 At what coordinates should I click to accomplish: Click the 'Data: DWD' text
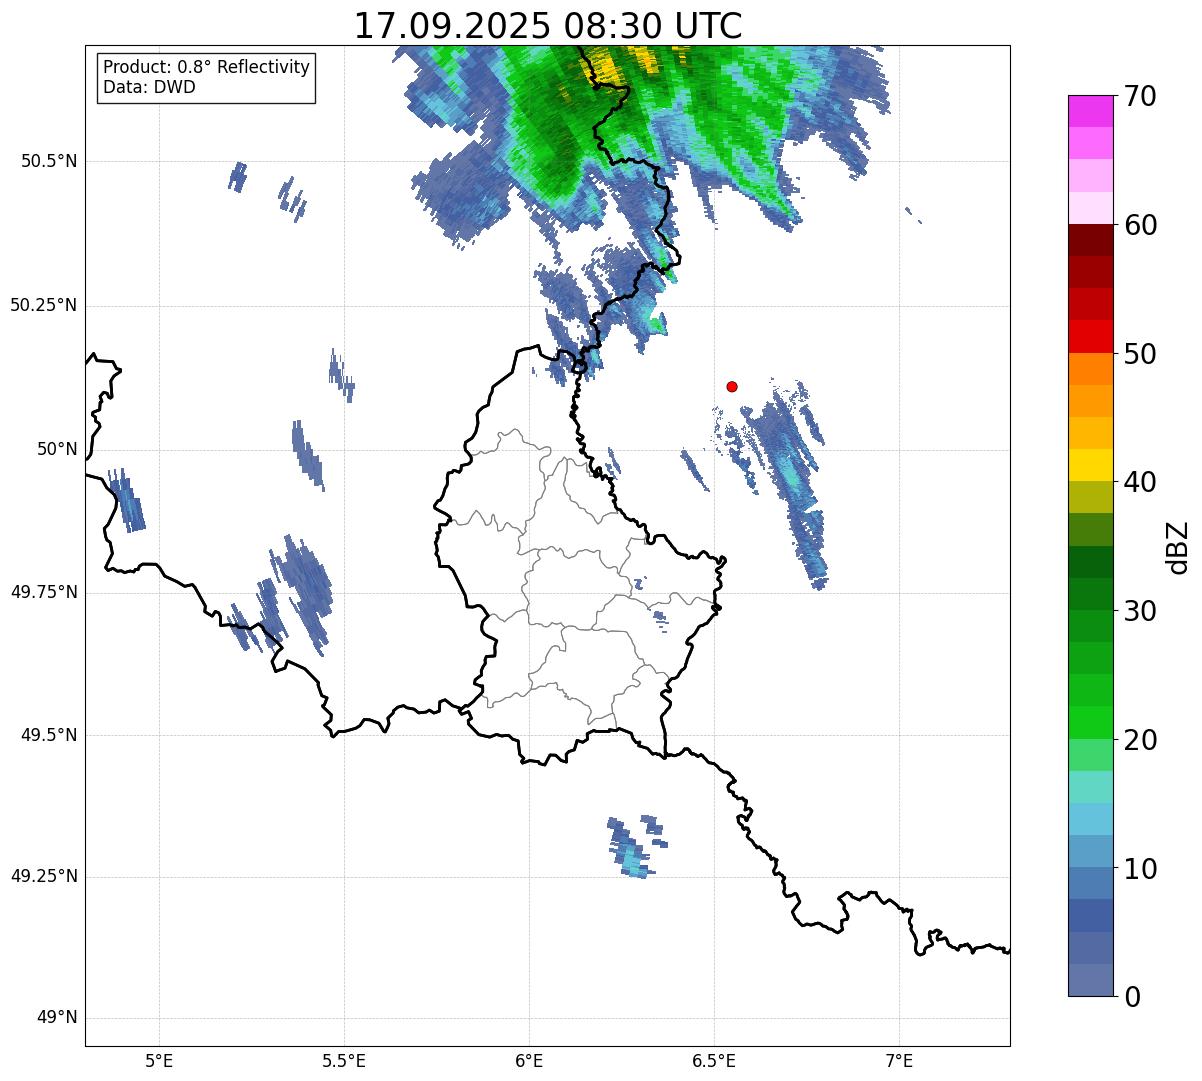tap(149, 87)
